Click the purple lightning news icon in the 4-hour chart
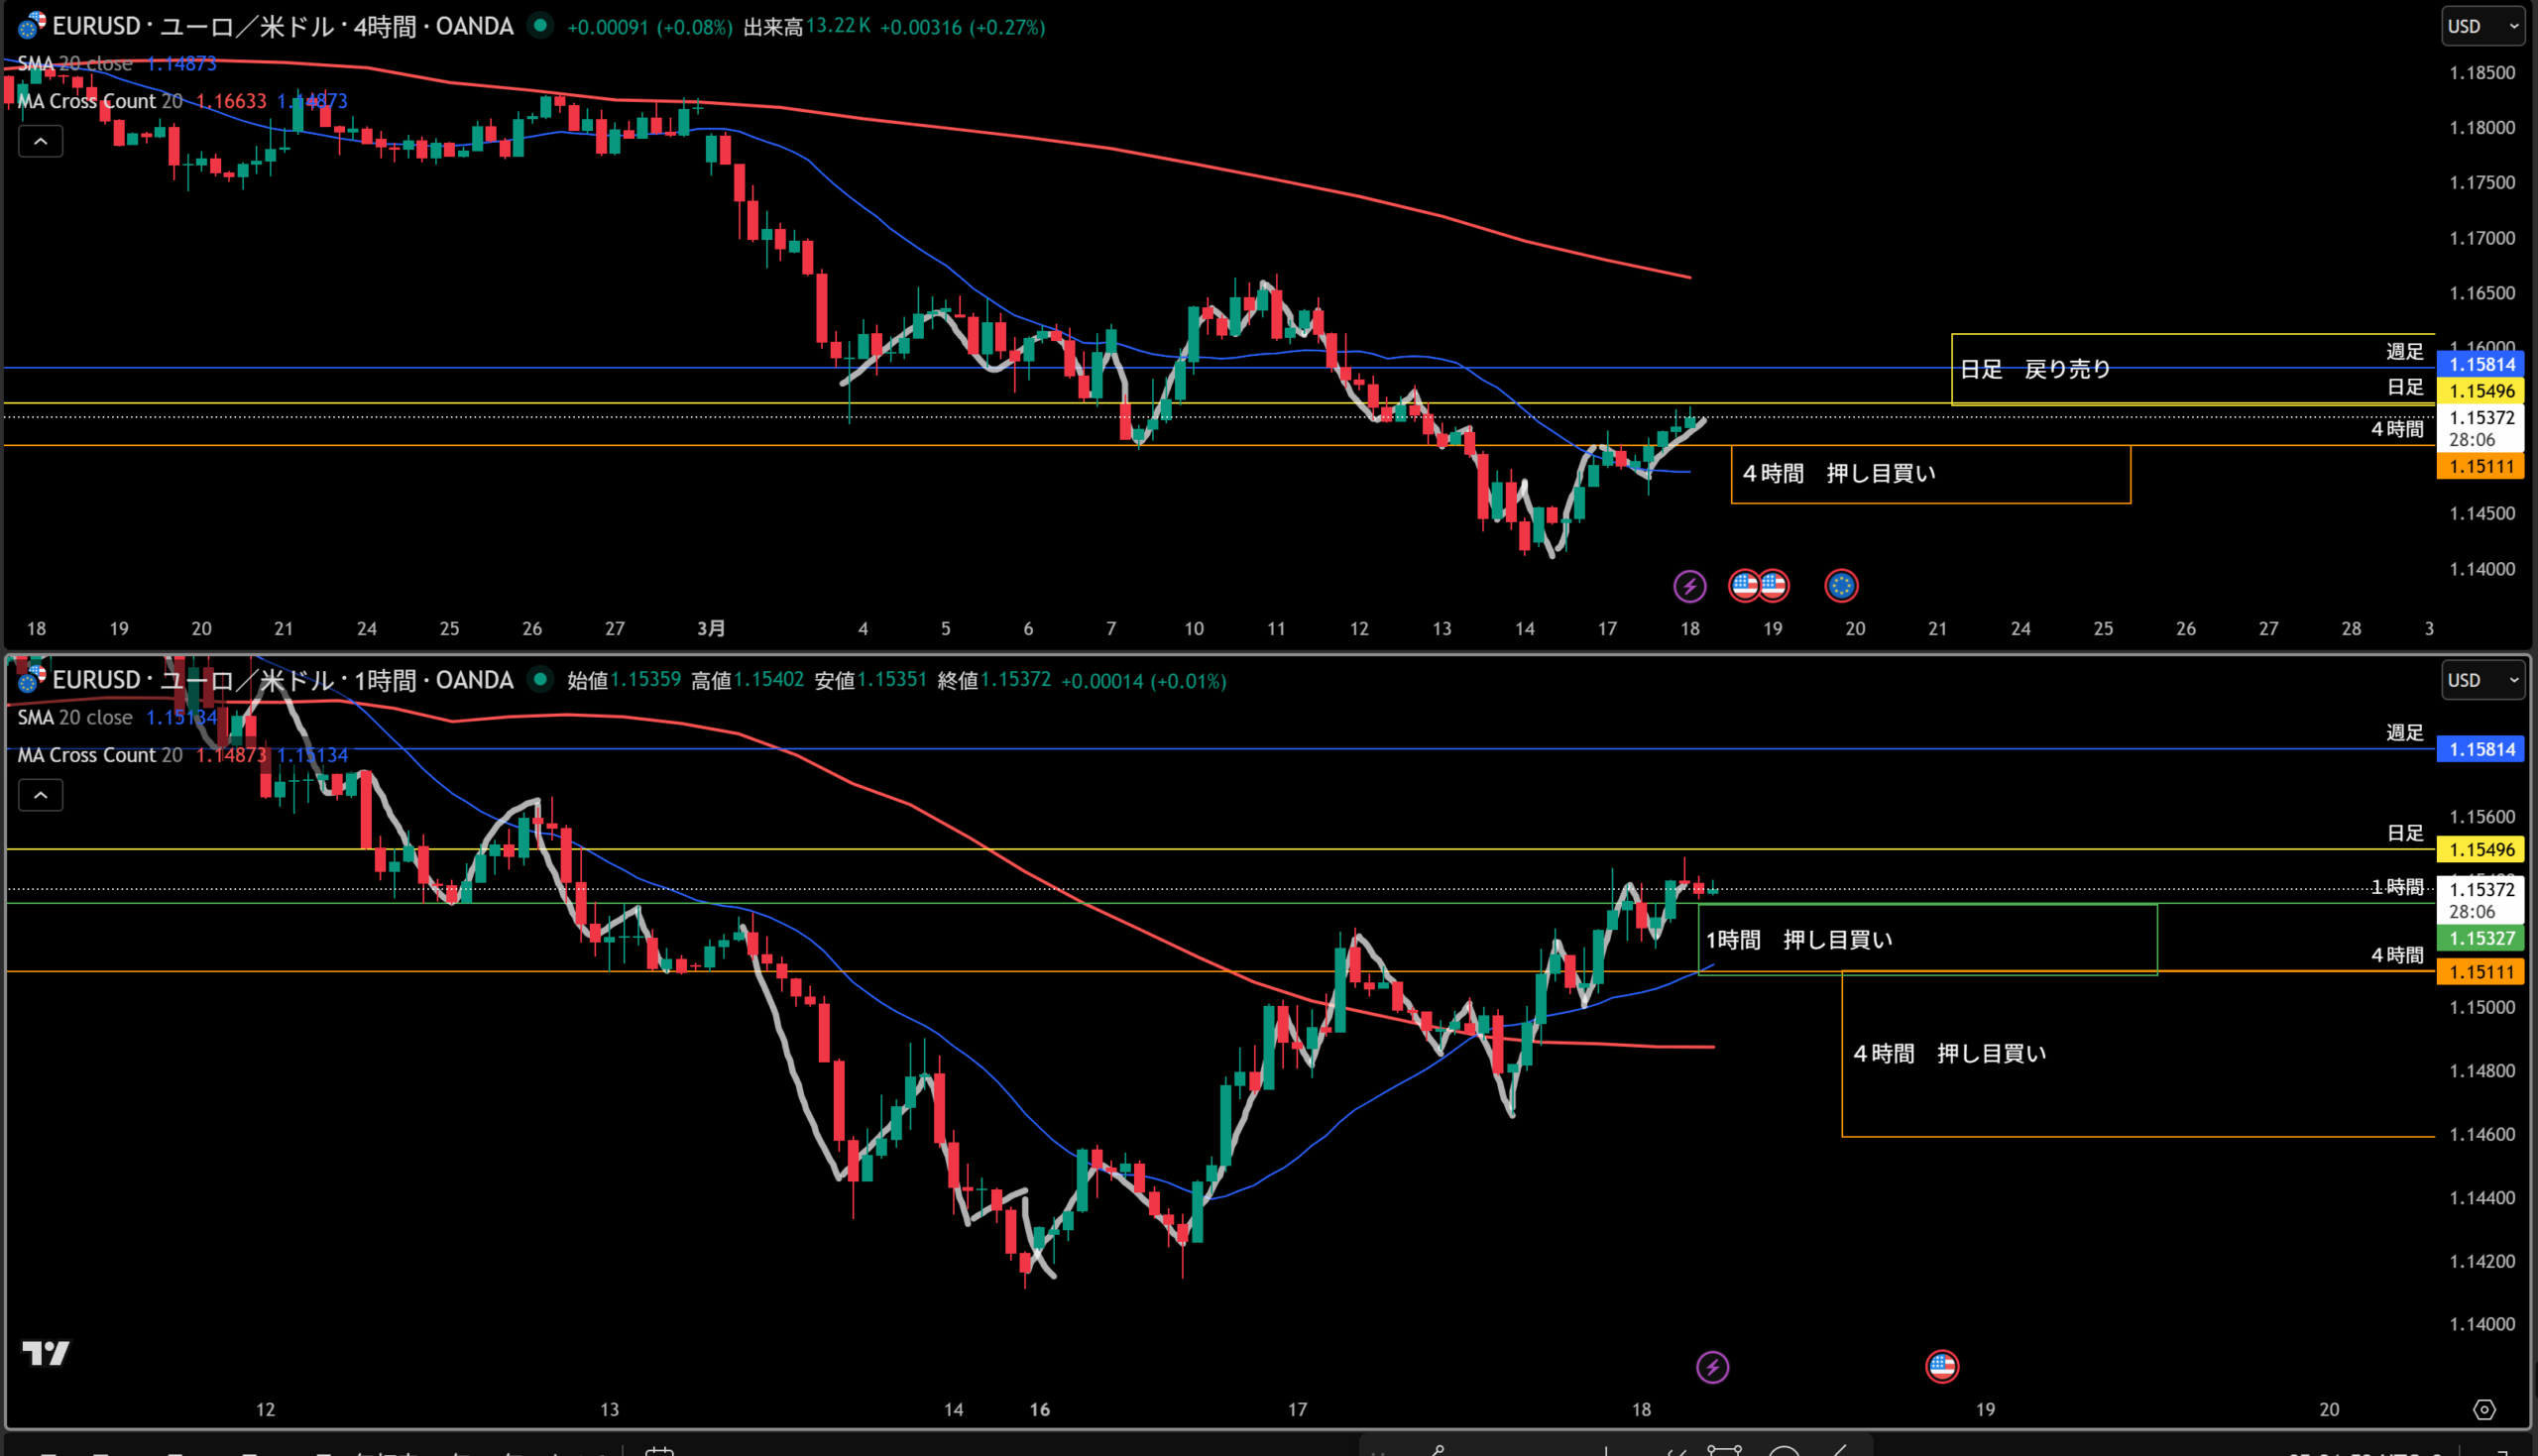This screenshot has width=2538, height=1456. pyautogui.click(x=1689, y=586)
